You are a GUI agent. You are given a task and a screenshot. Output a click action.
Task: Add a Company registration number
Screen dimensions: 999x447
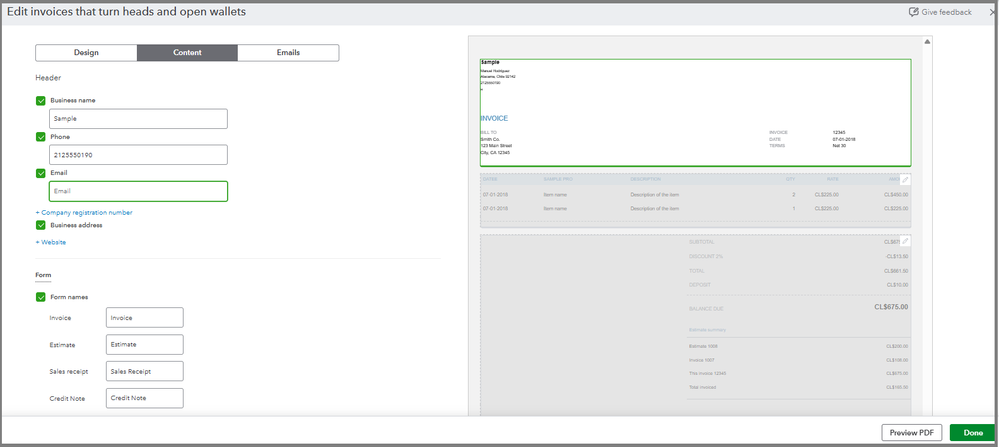click(84, 213)
